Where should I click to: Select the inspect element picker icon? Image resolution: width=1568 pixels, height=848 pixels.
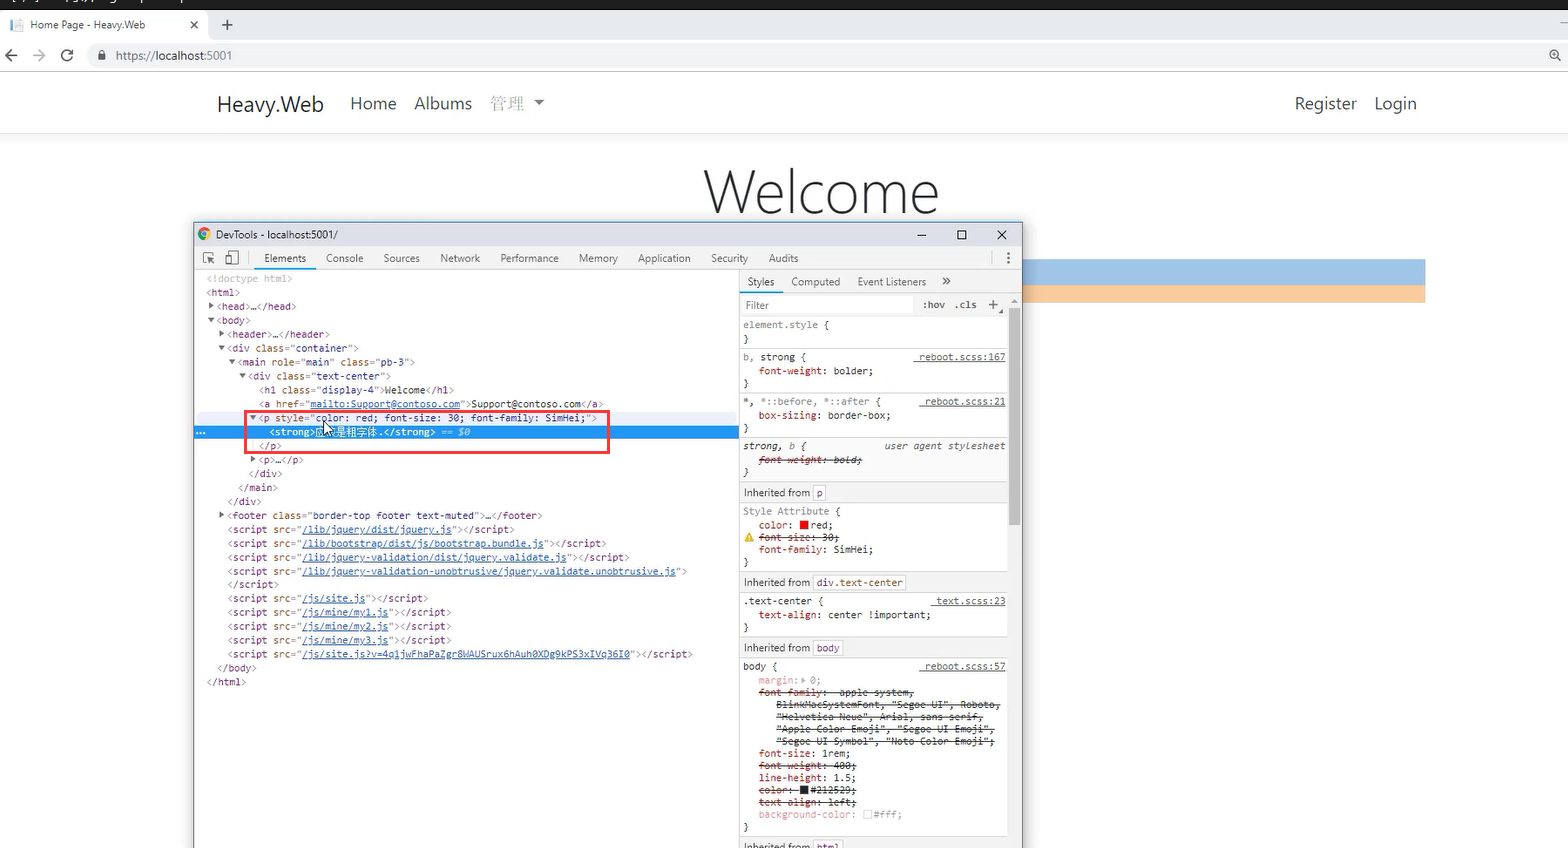tap(209, 258)
